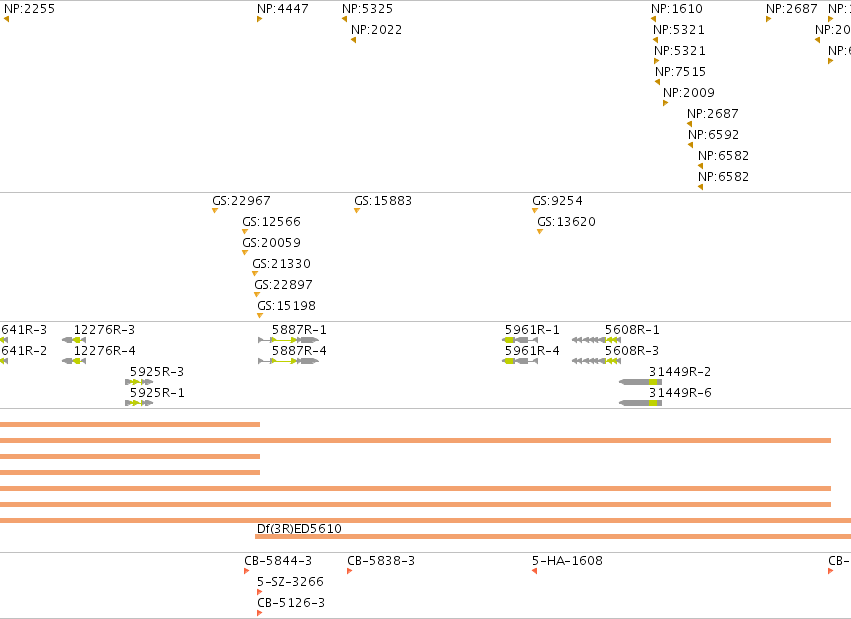The width and height of the screenshot is (851, 619).
Task: Select the NP:2022 arrow marker
Action: (x=353, y=40)
